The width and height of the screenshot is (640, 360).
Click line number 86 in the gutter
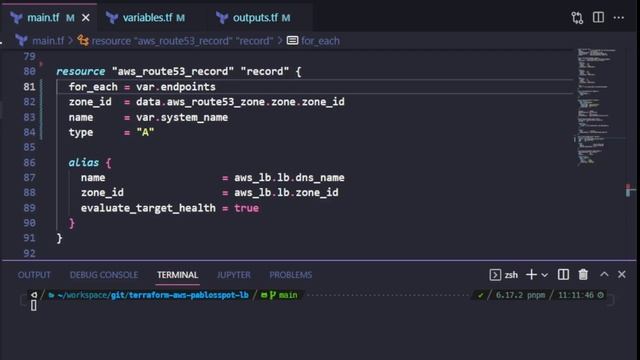coord(29,162)
